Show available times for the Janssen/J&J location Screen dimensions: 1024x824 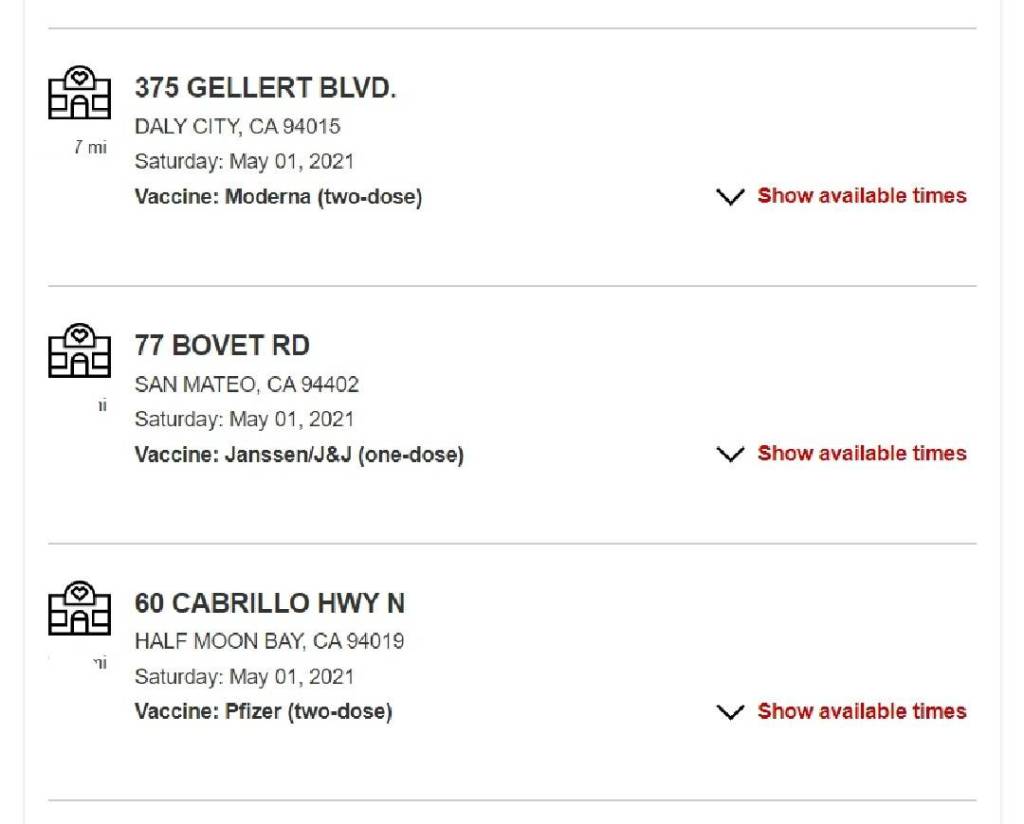coord(861,454)
